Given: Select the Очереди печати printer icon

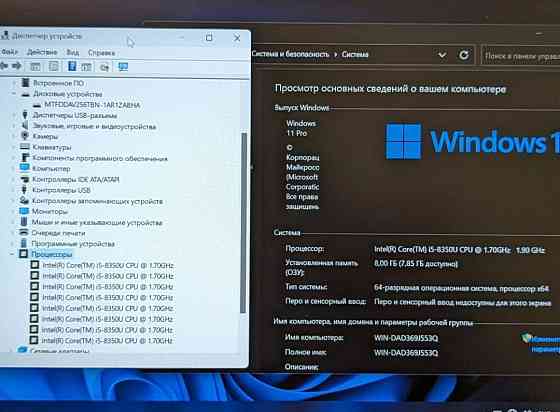Looking at the screenshot, I should click(x=24, y=232).
